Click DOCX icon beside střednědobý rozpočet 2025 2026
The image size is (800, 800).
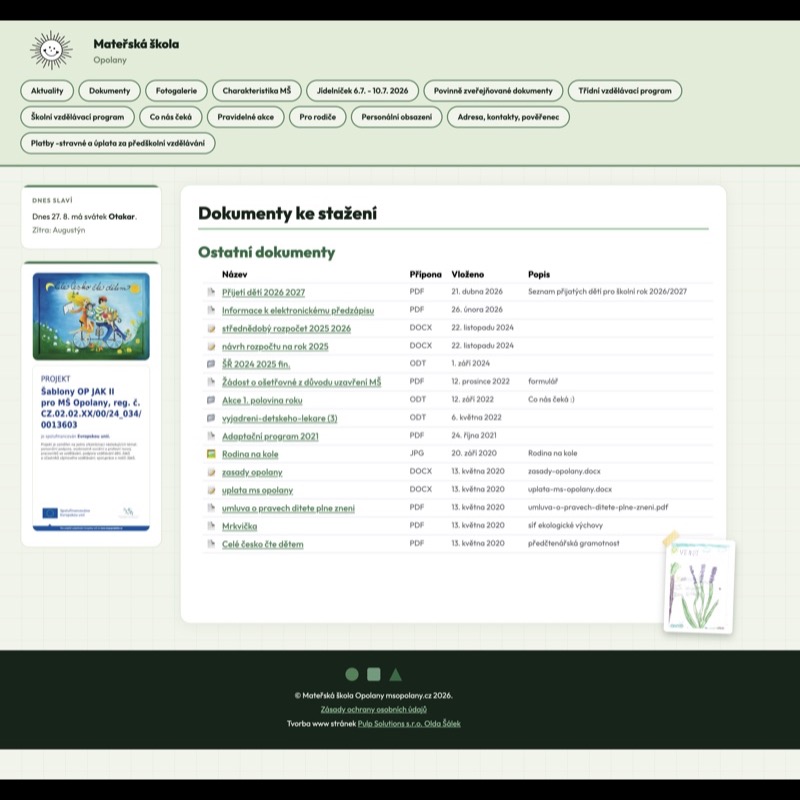211,328
